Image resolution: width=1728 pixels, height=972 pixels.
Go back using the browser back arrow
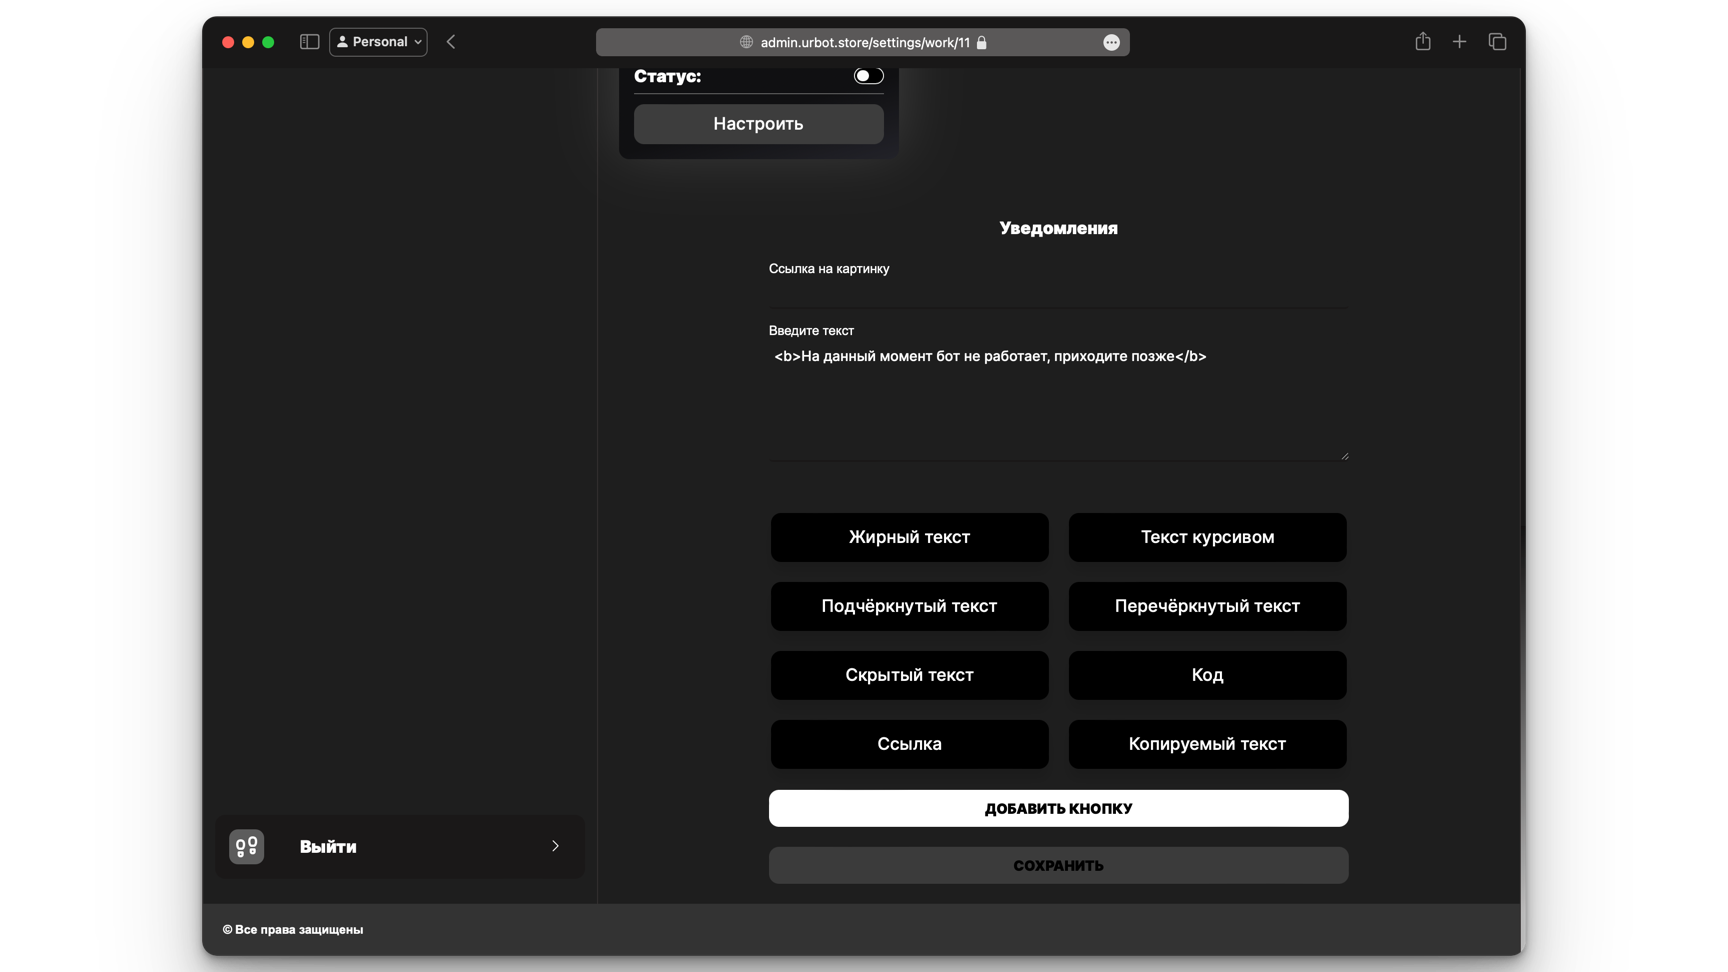pyautogui.click(x=451, y=42)
